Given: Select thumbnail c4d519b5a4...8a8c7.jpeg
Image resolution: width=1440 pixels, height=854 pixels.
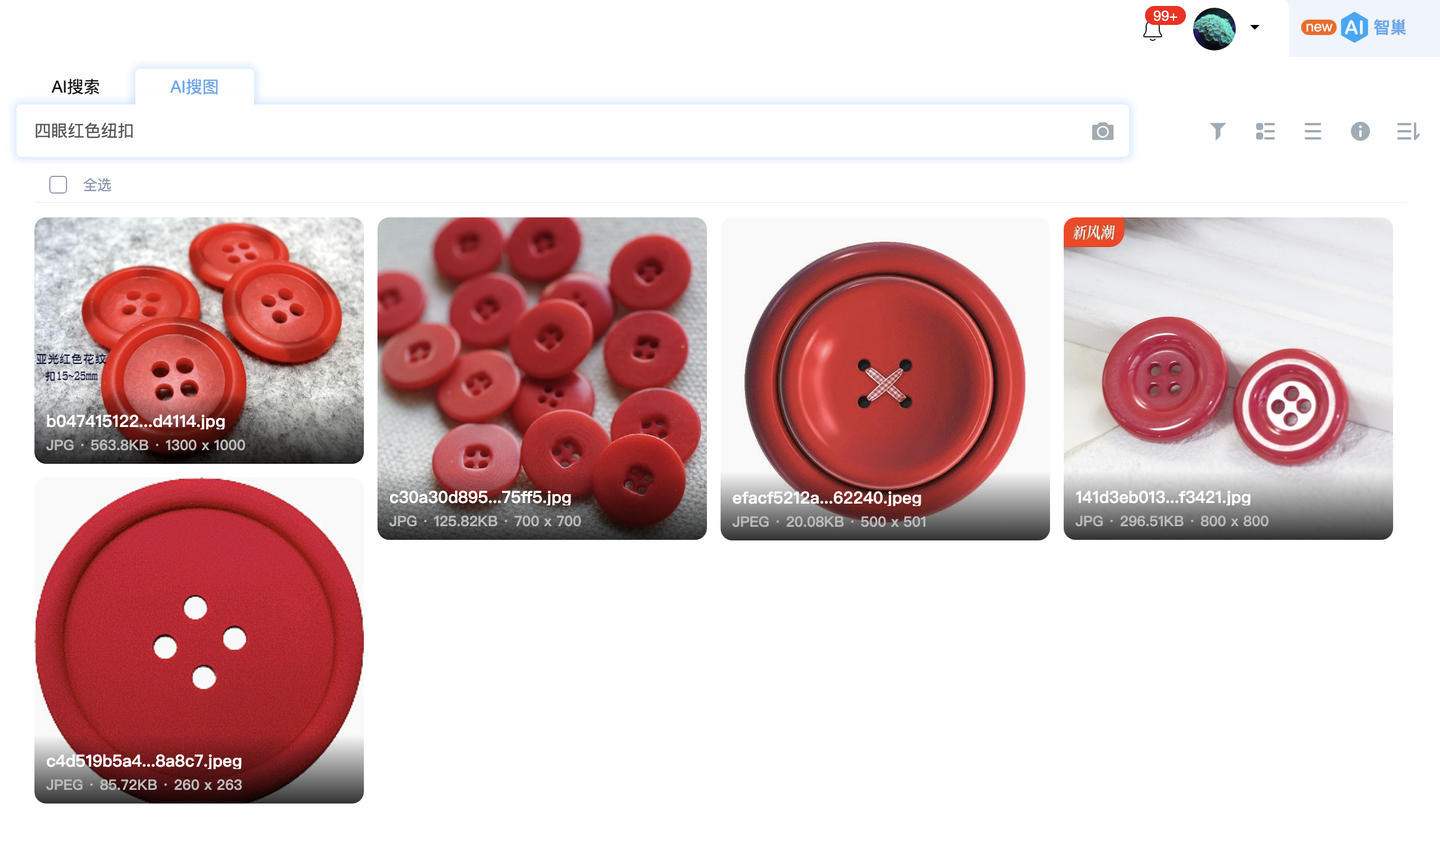Looking at the screenshot, I should 199,640.
